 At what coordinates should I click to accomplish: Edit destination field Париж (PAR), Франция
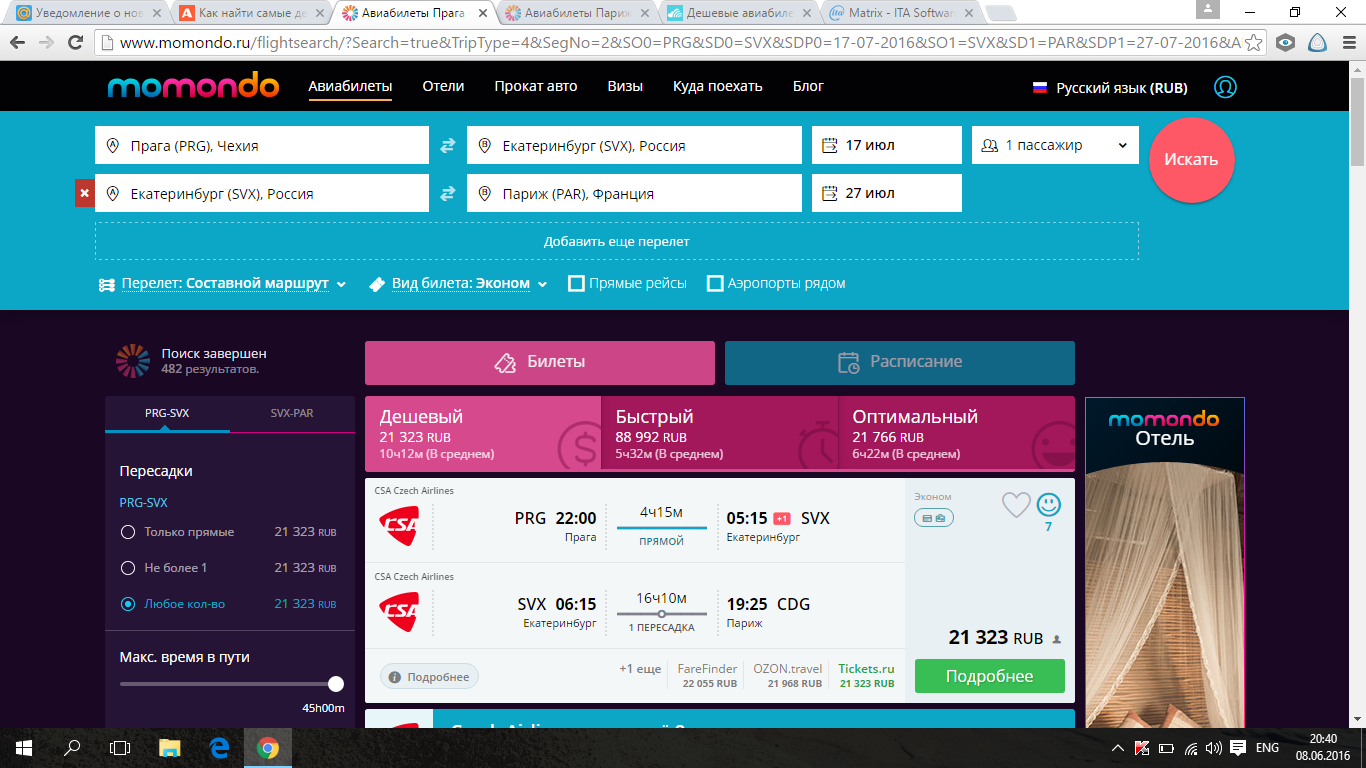click(x=634, y=193)
